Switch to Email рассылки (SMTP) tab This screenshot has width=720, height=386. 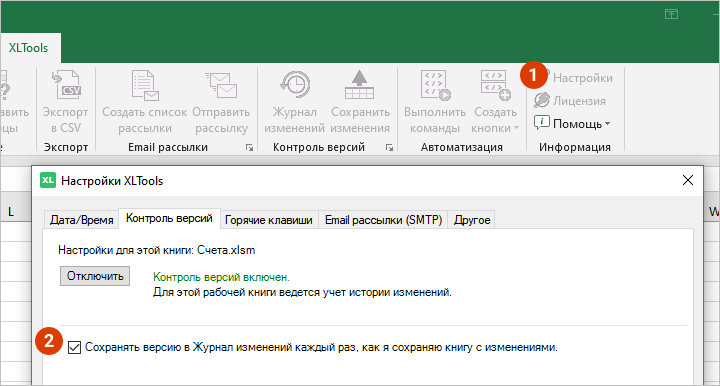tap(383, 220)
